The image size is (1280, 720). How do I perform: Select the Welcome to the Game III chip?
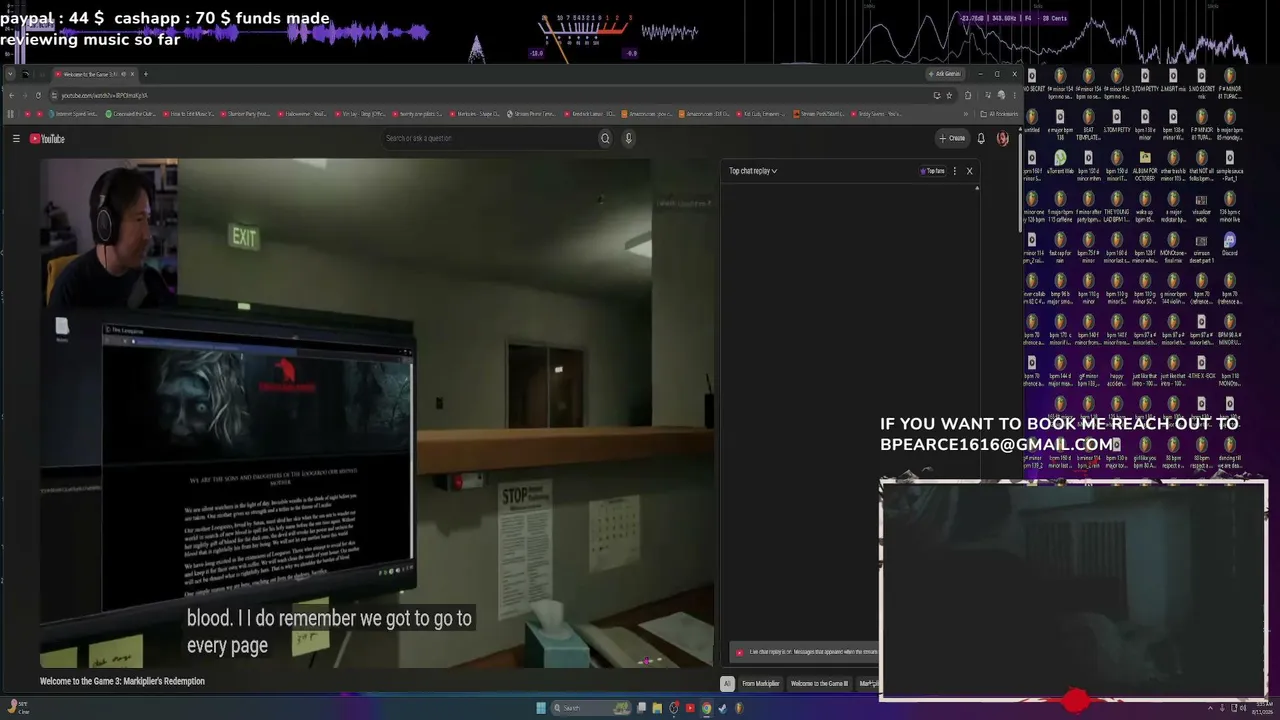click(x=819, y=684)
